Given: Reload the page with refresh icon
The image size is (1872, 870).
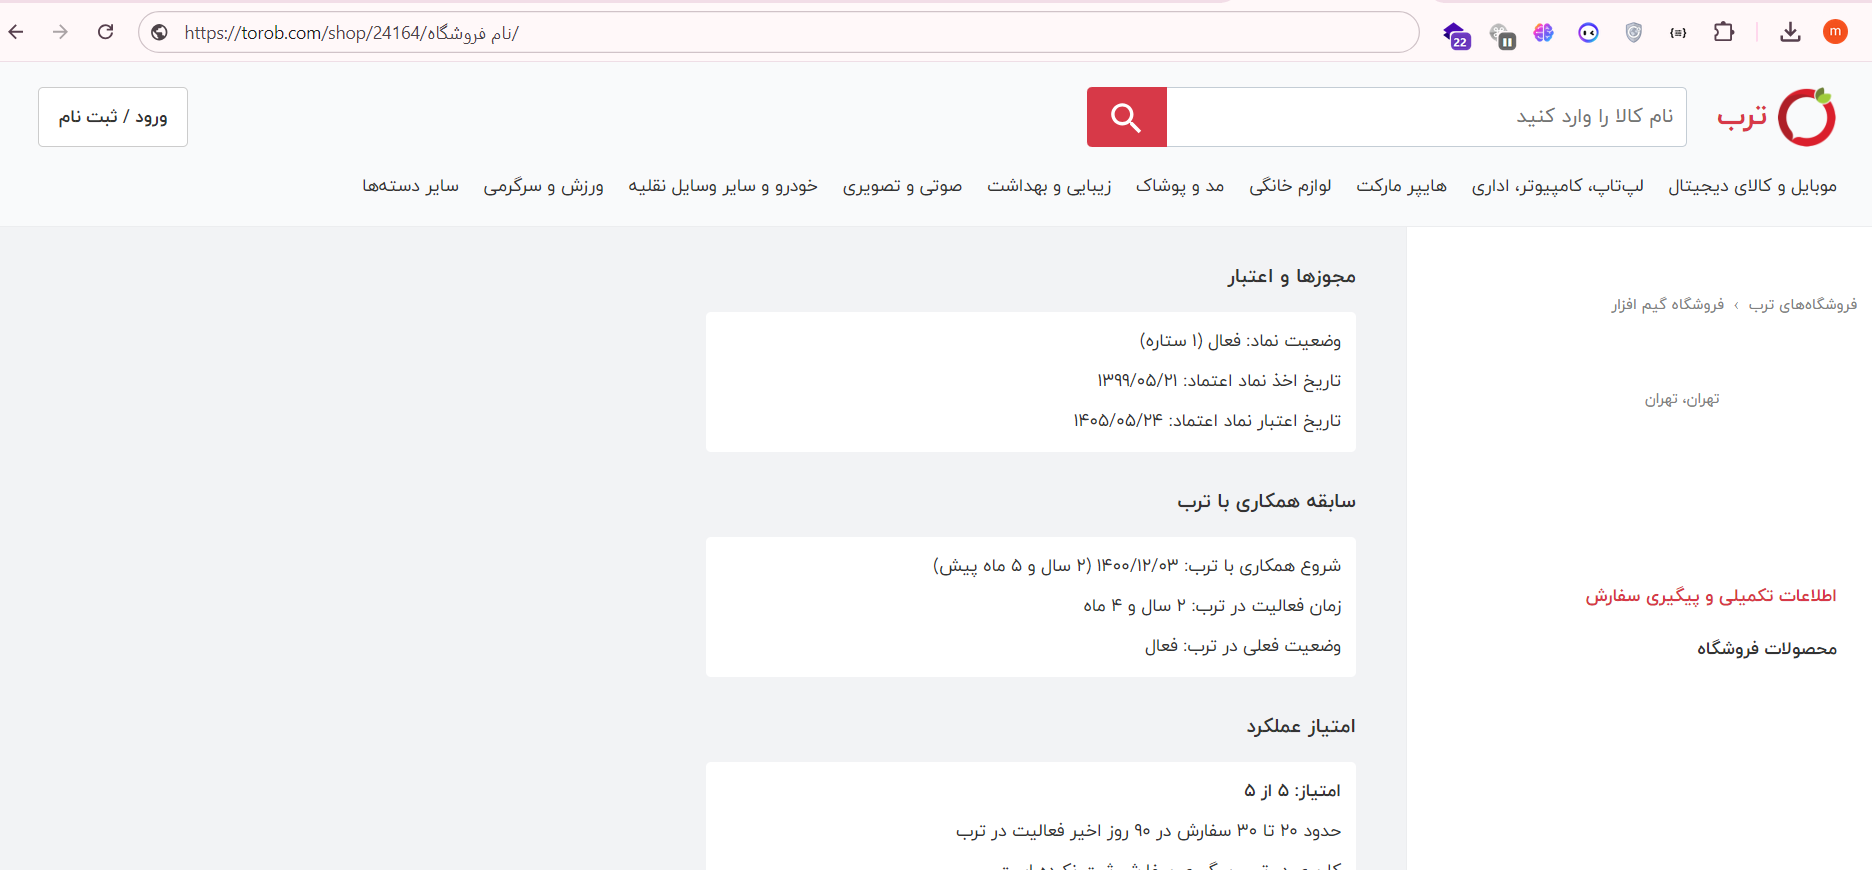Looking at the screenshot, I should tap(106, 32).
